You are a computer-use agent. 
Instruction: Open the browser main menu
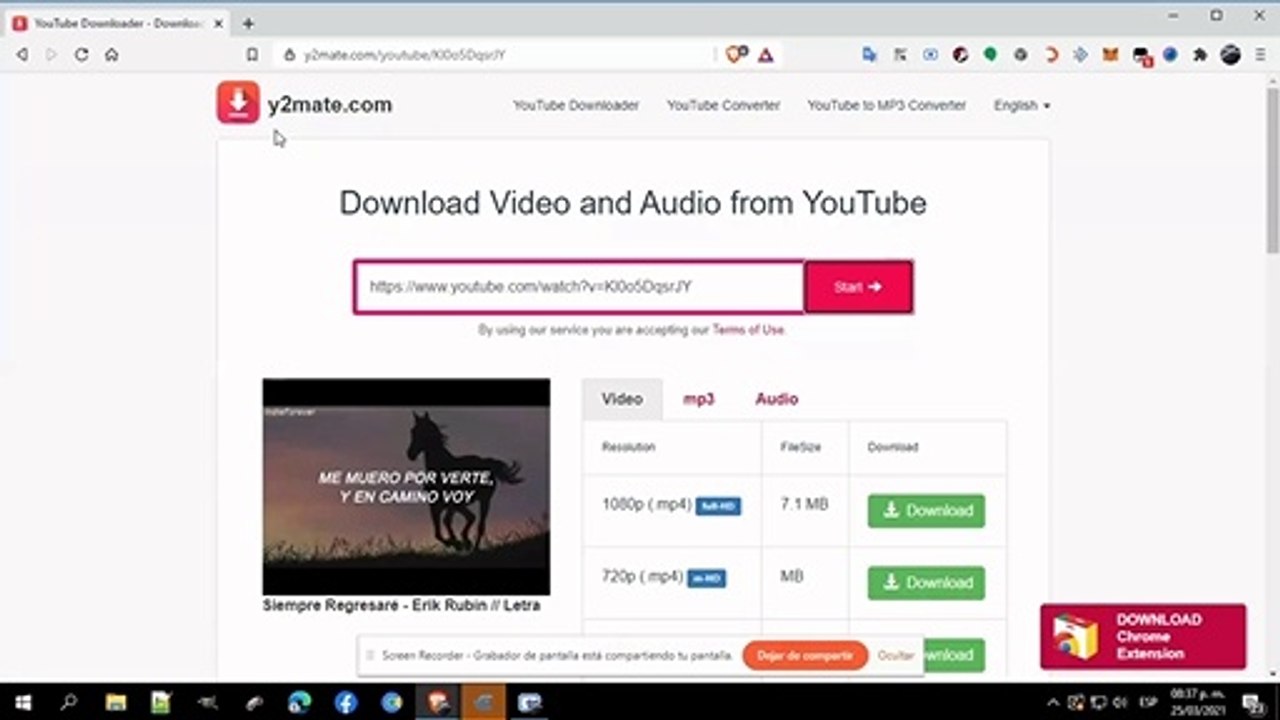pos(1260,55)
